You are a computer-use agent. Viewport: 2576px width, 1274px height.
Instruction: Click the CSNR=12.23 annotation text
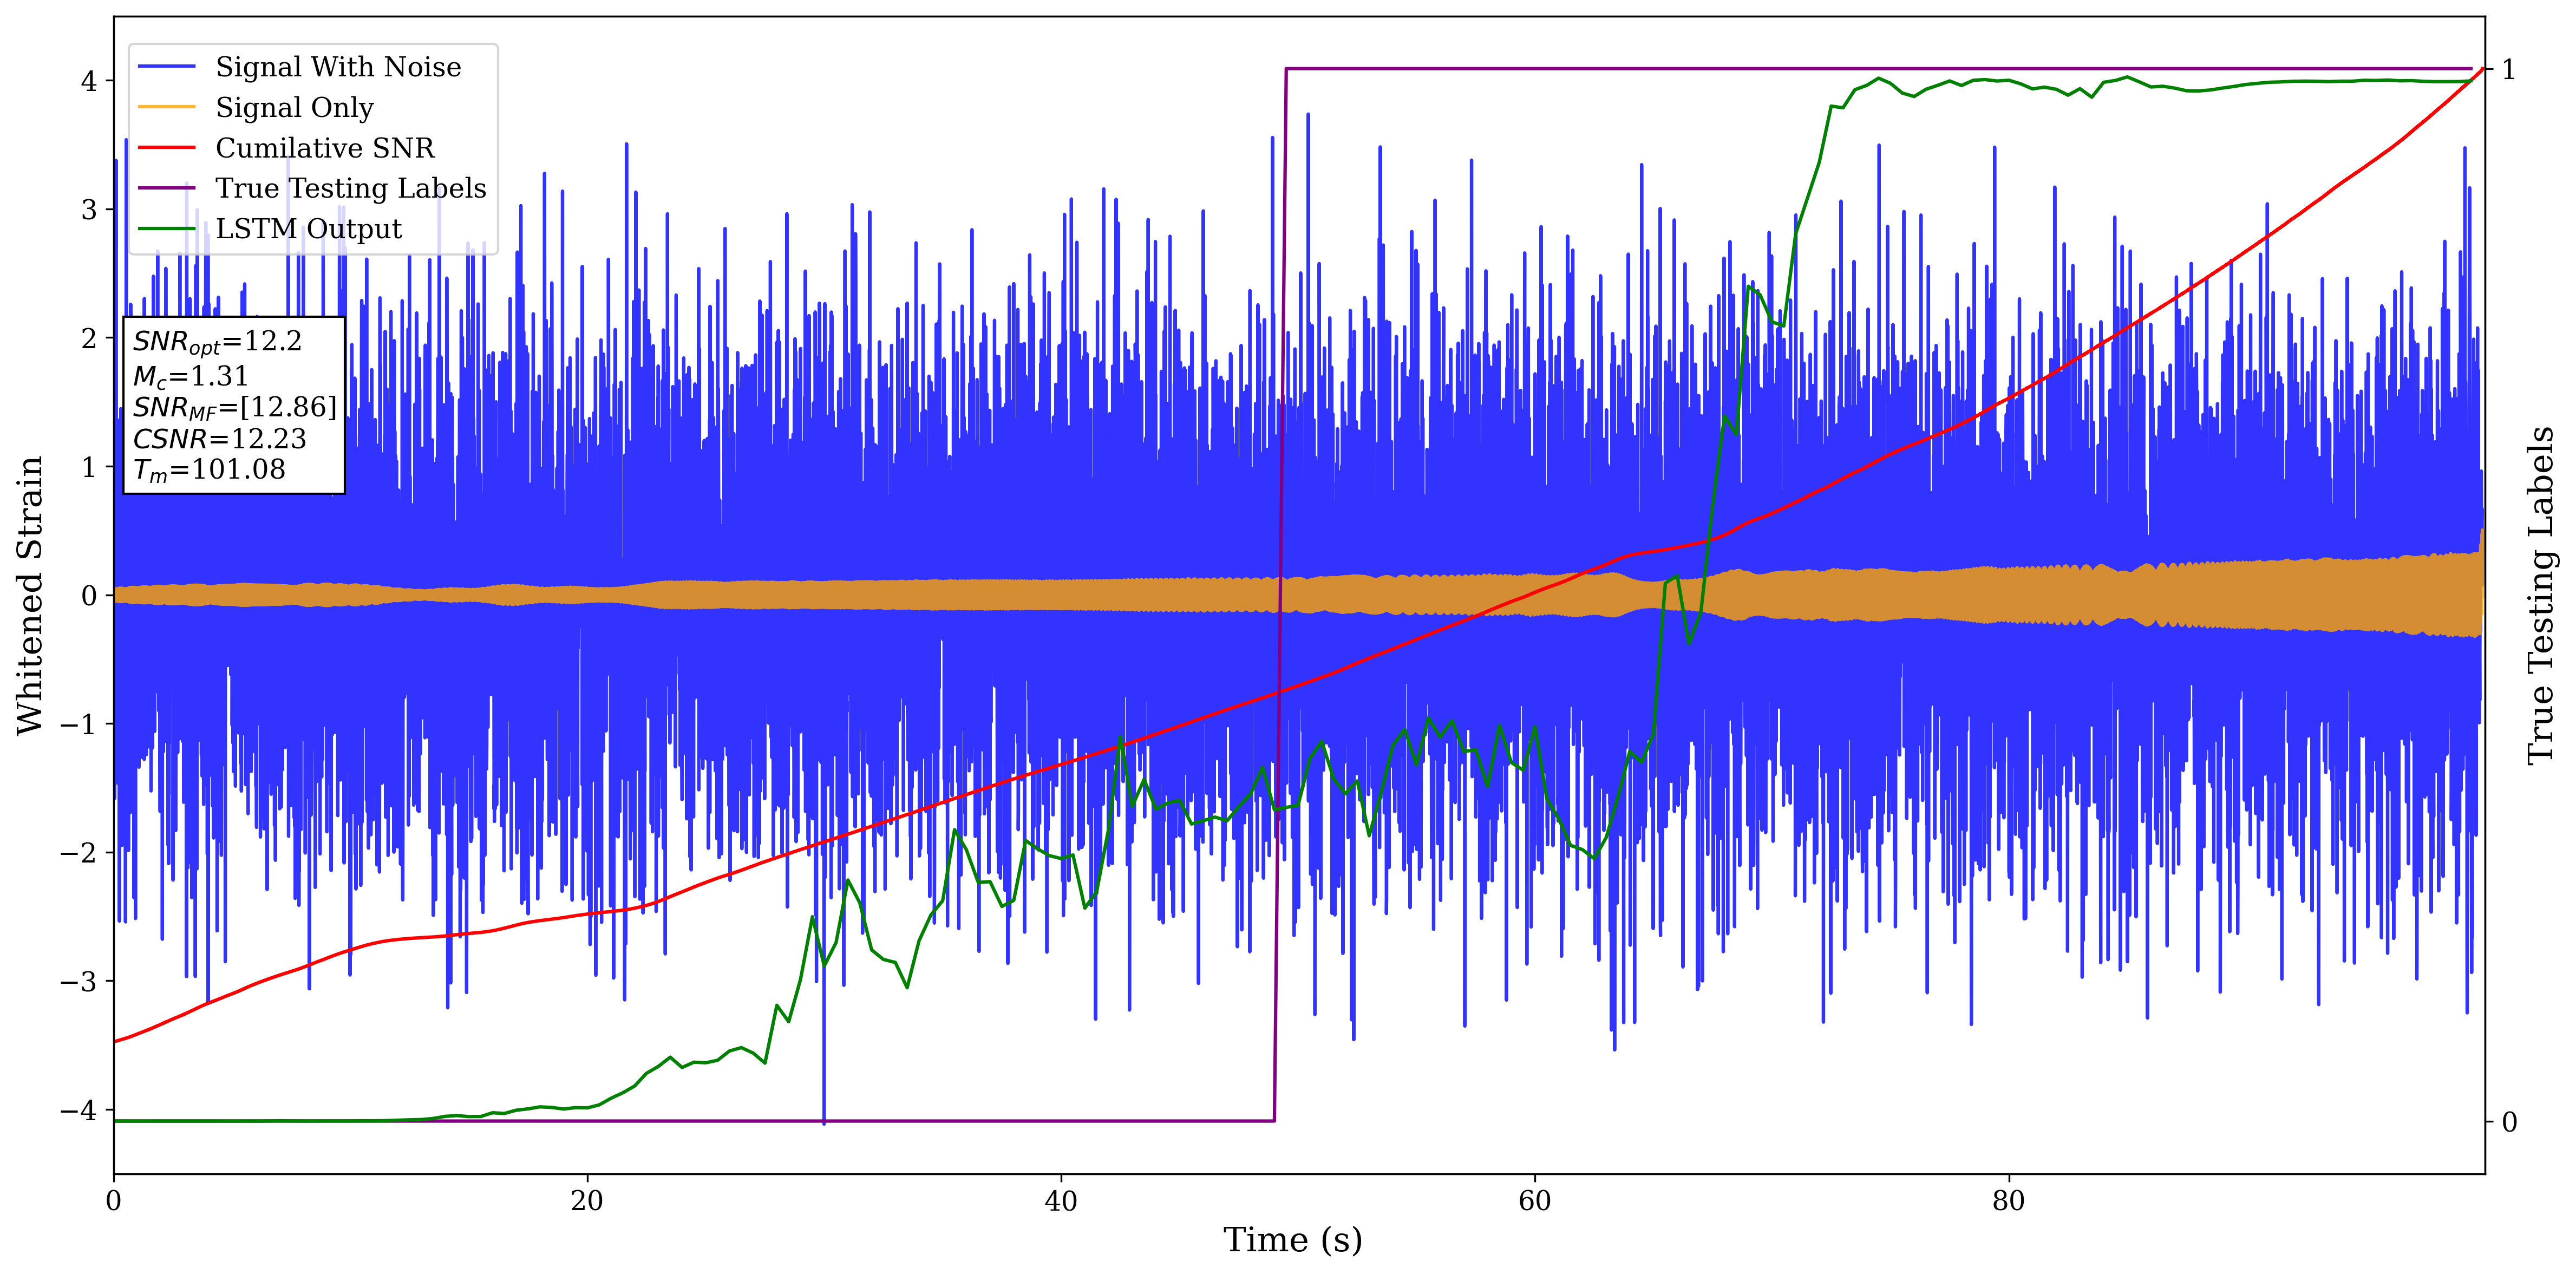pos(219,439)
